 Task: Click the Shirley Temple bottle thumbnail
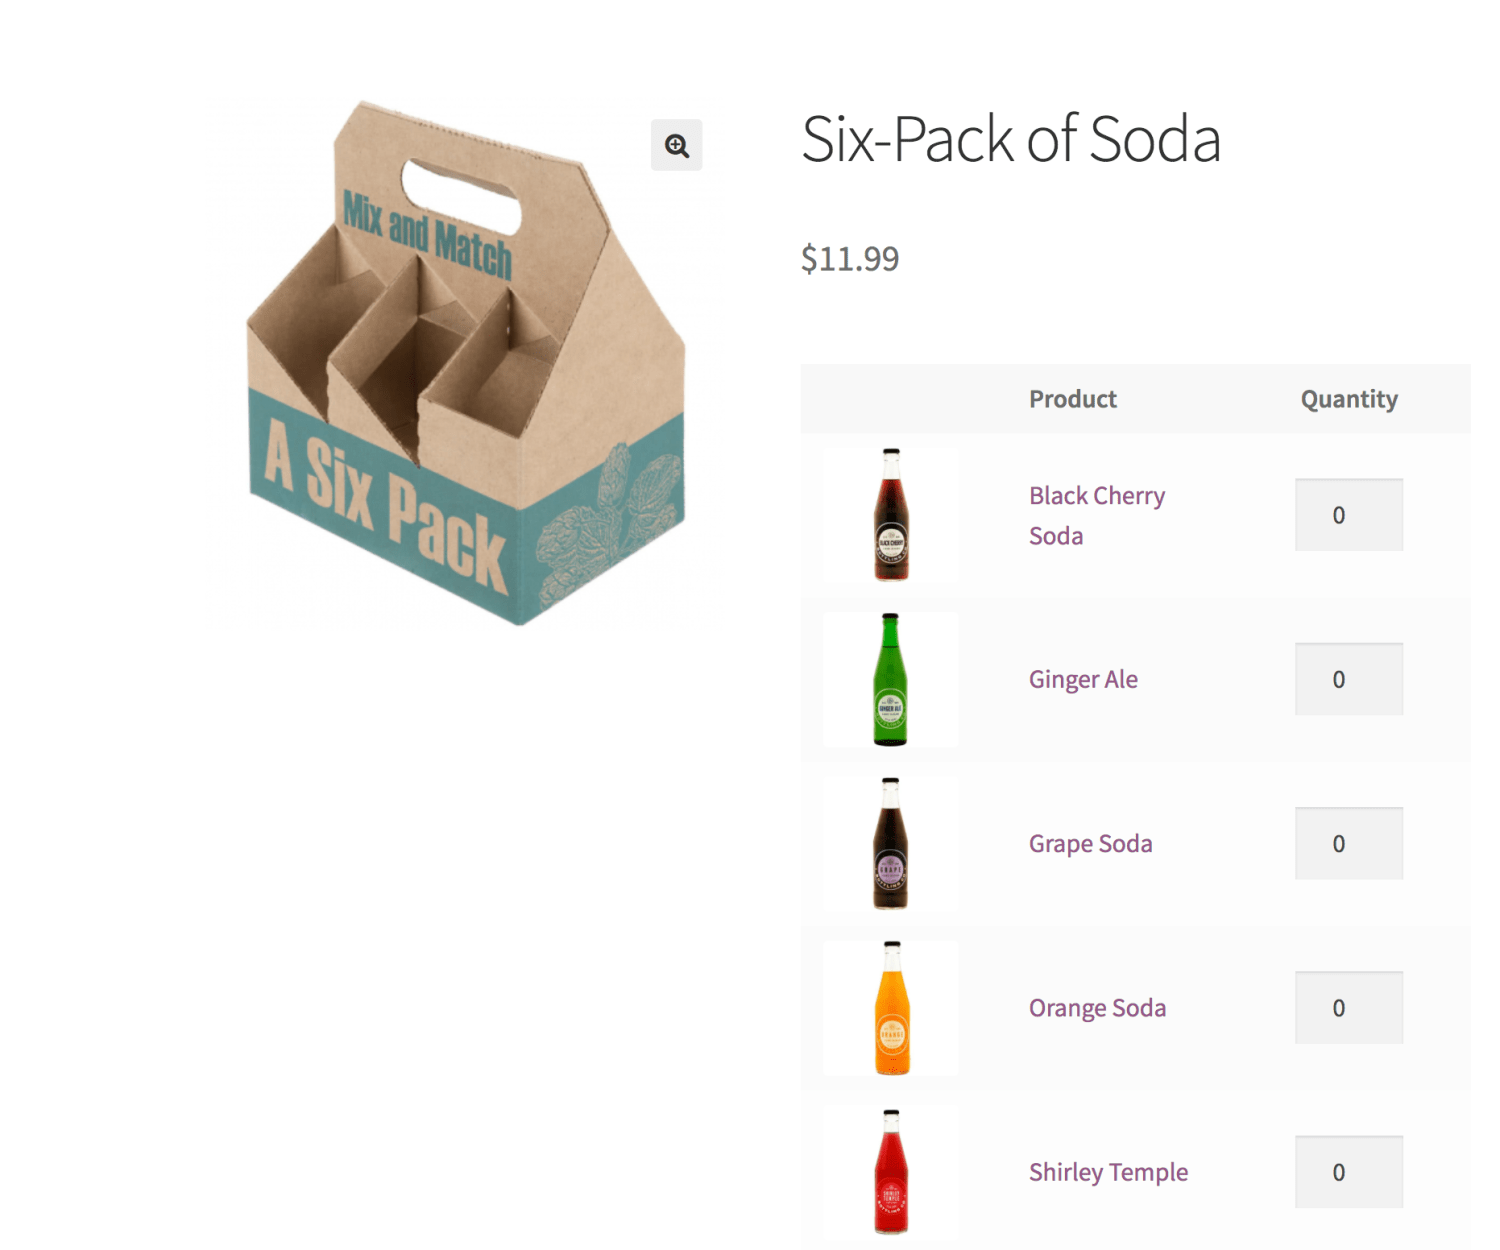click(890, 1172)
